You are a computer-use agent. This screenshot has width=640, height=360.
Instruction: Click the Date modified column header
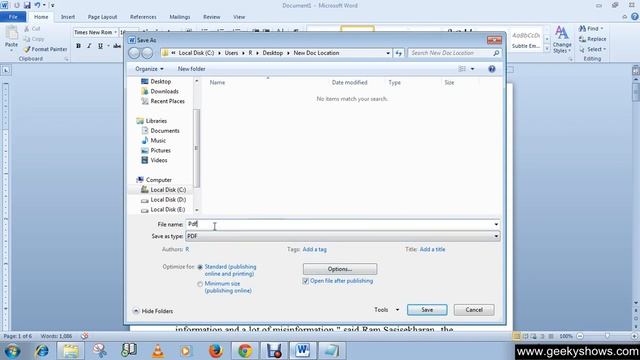(x=349, y=82)
